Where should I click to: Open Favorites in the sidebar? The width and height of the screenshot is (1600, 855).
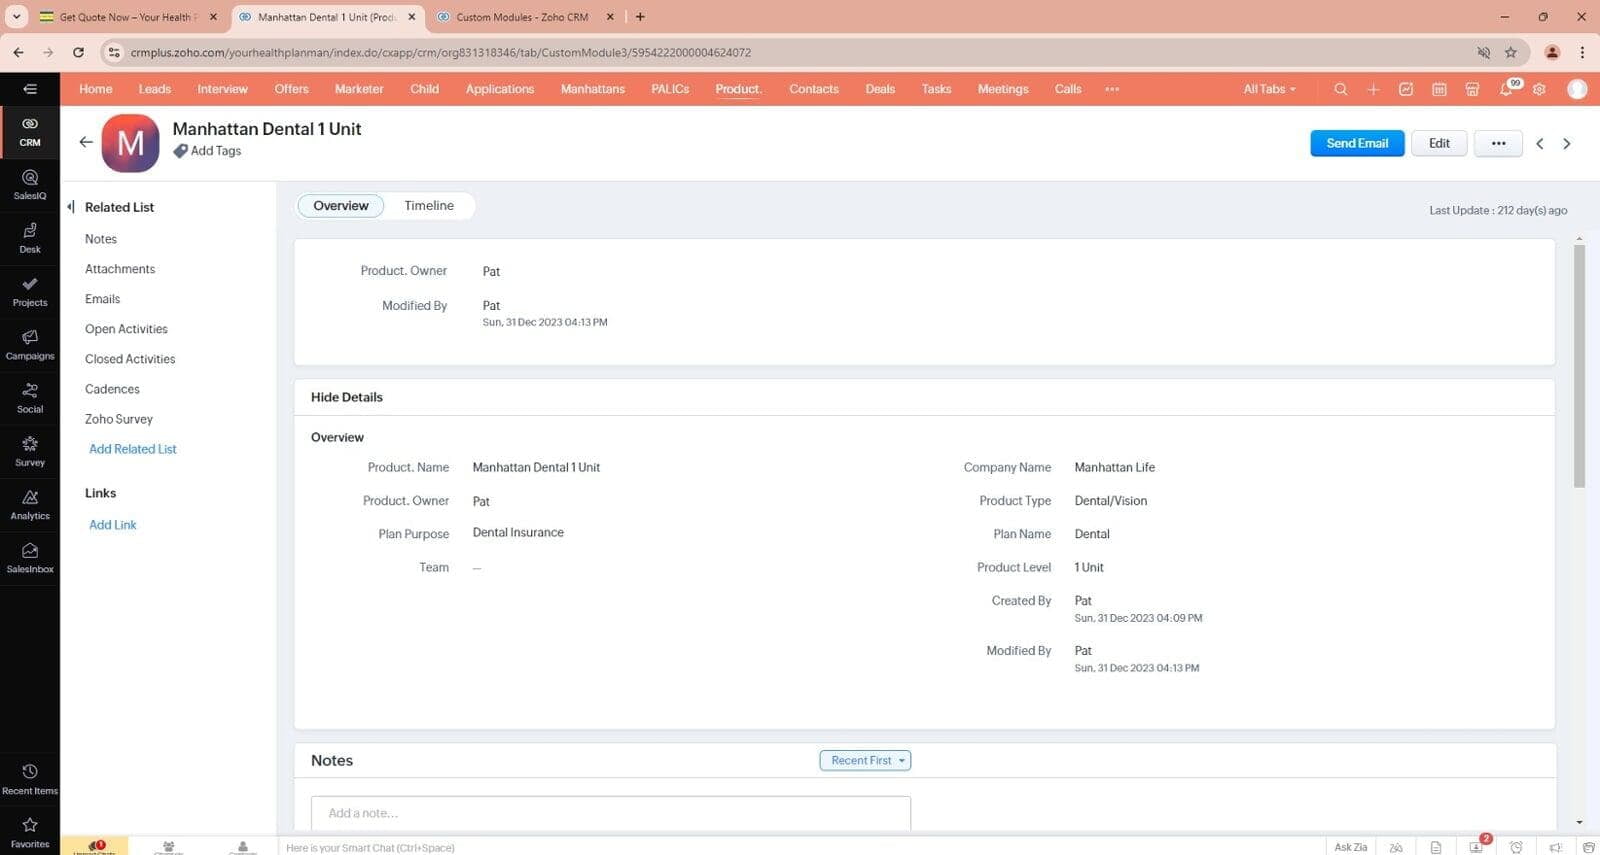(x=30, y=833)
